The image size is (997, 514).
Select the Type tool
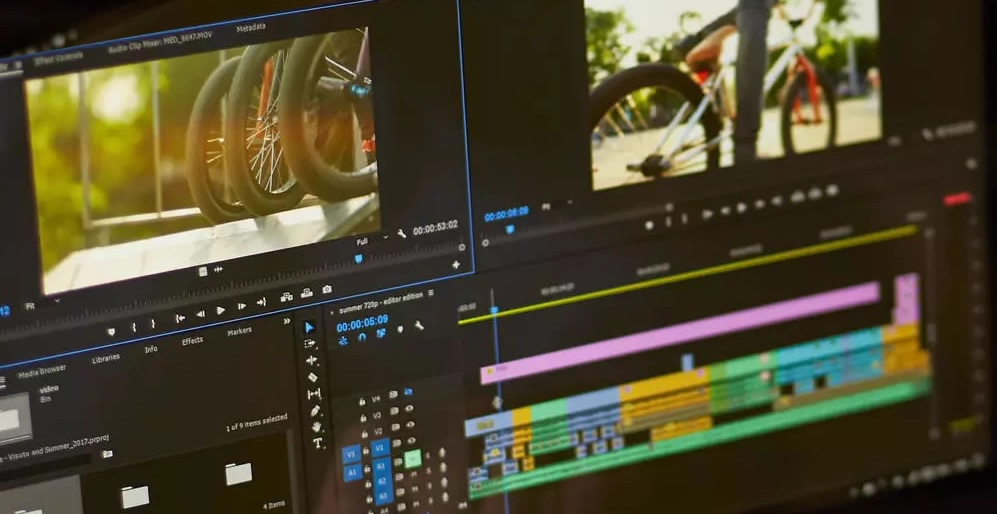(318, 443)
